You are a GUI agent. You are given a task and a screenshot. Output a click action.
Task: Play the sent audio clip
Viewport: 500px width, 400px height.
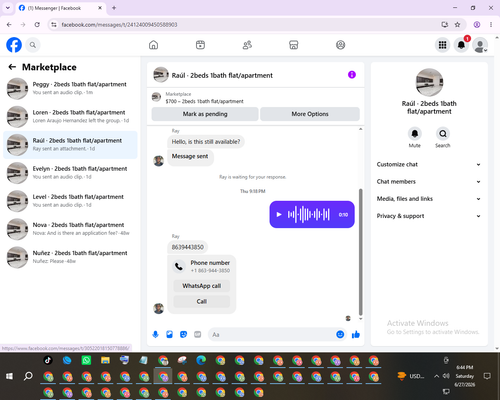[279, 215]
